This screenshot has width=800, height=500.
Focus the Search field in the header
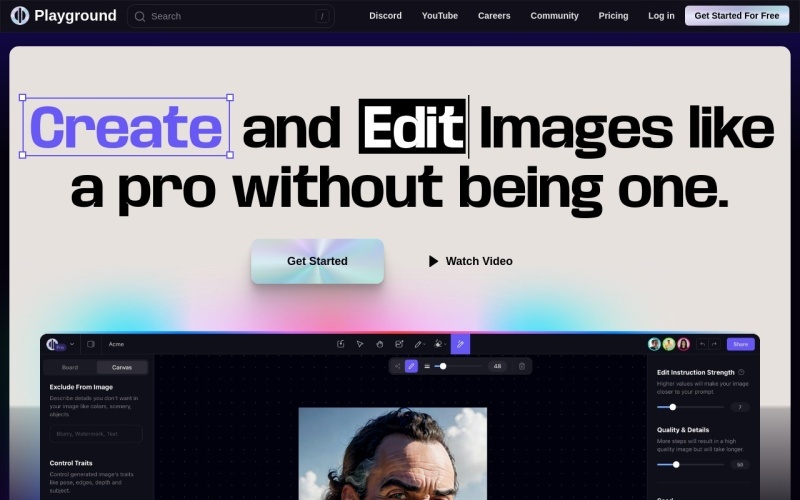(x=231, y=16)
